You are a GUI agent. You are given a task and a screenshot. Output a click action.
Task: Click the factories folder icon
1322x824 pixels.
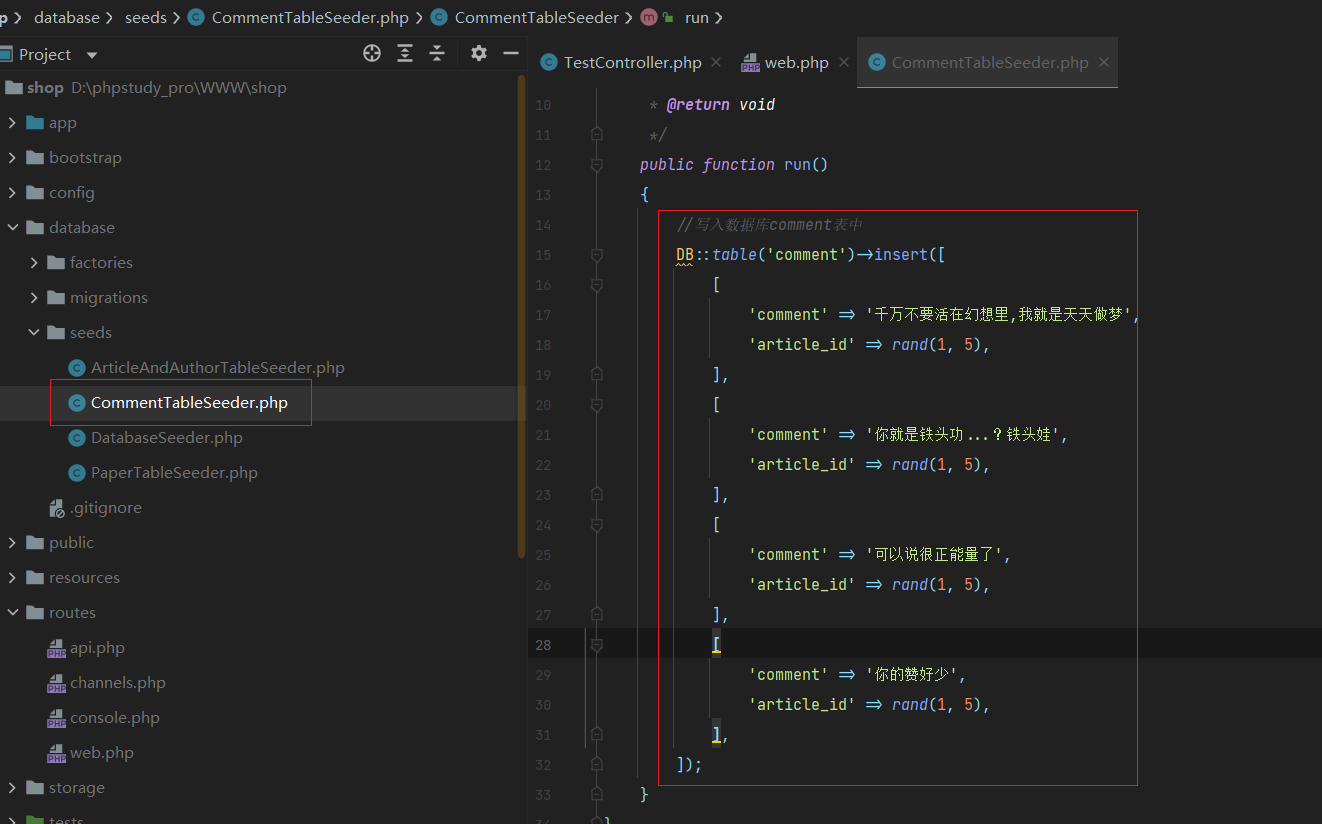pos(56,263)
